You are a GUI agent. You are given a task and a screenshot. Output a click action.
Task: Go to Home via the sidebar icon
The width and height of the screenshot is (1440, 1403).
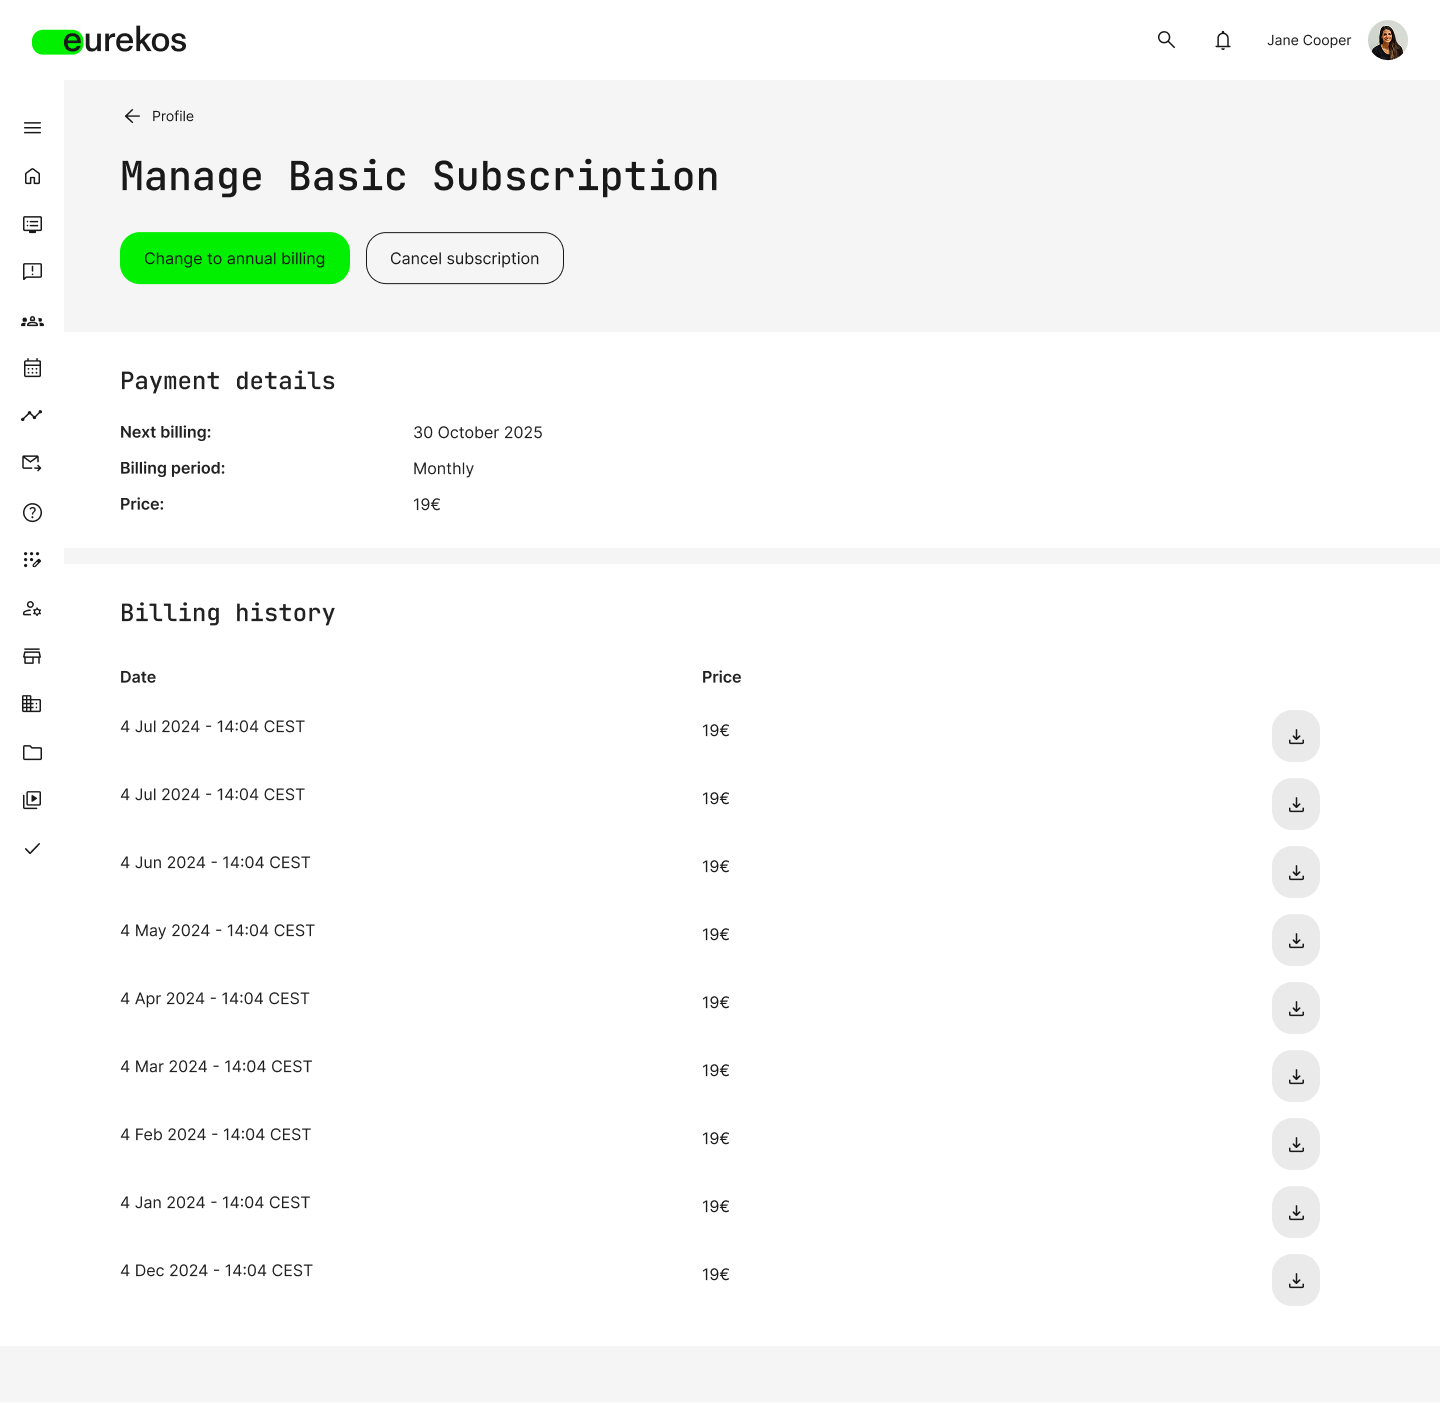click(x=32, y=176)
